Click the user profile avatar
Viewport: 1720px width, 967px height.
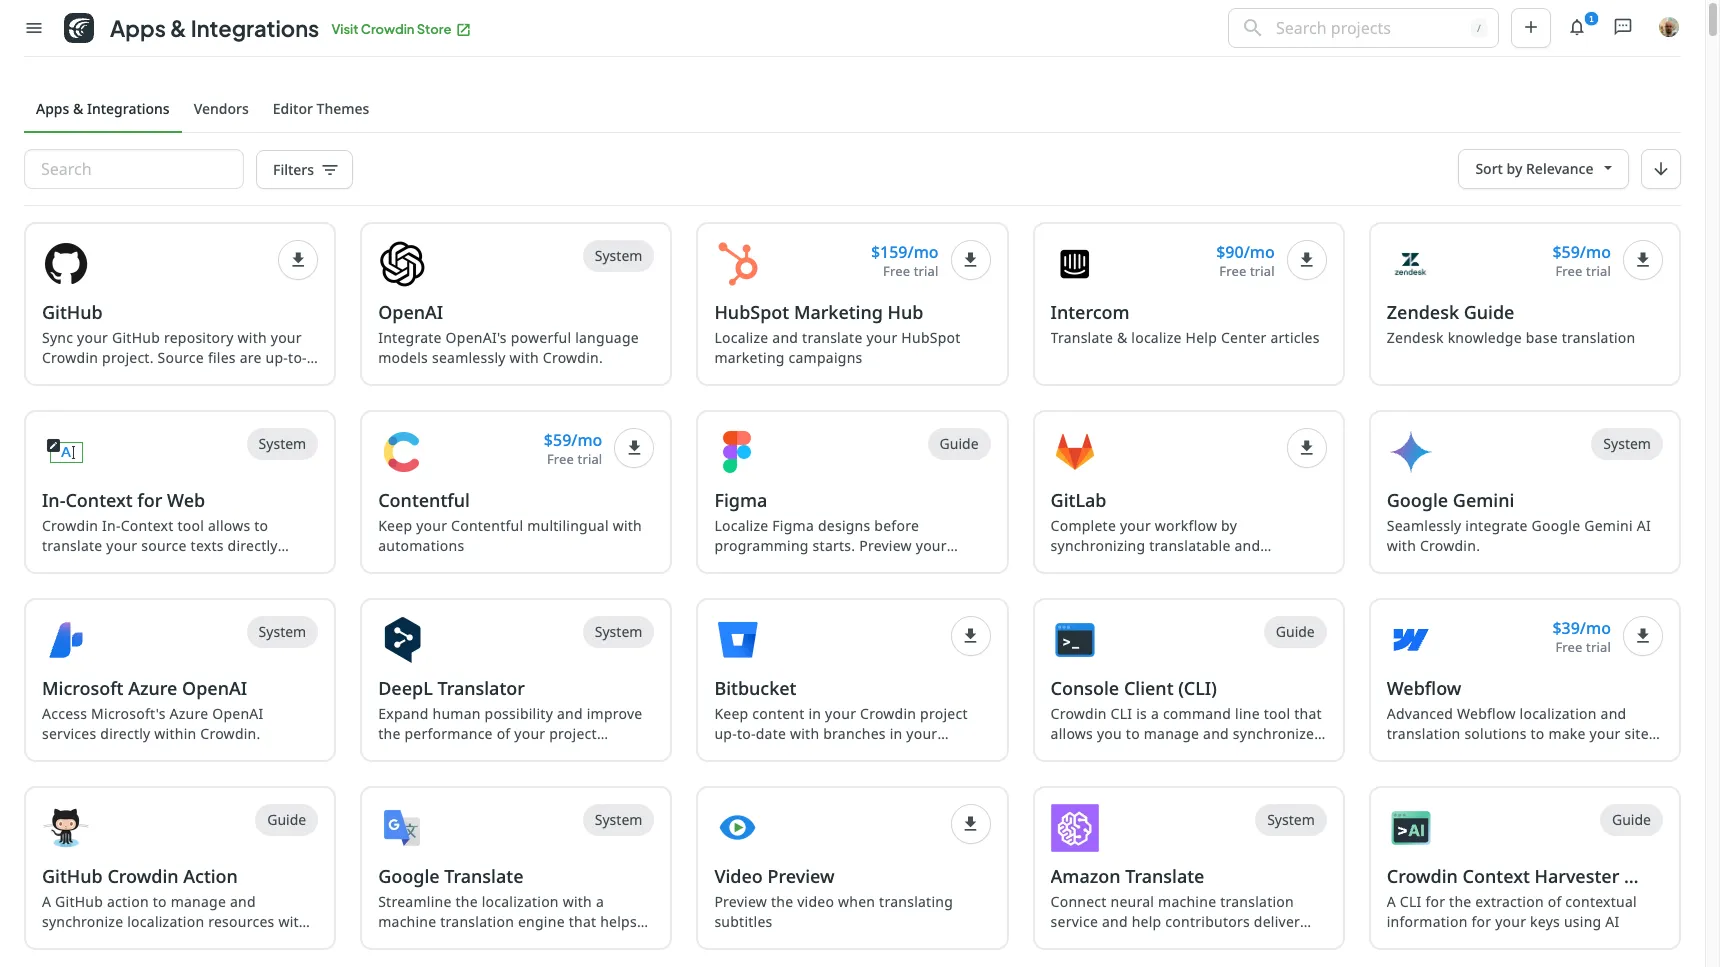[1668, 28]
